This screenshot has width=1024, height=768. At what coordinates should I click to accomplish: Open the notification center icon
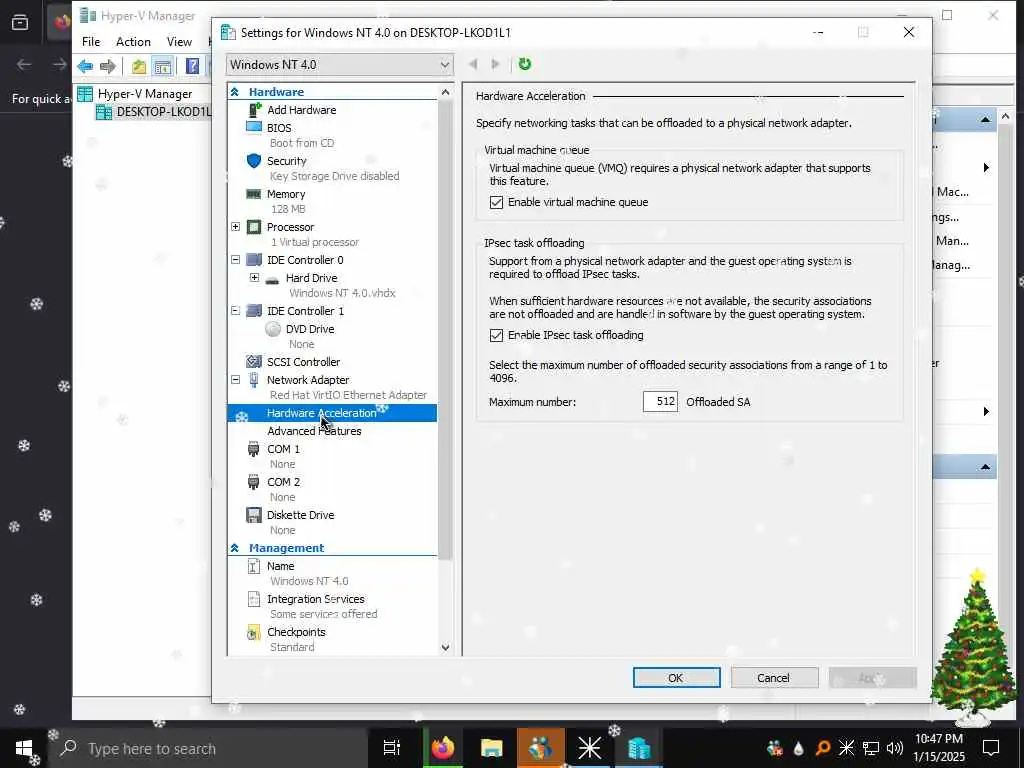click(991, 748)
